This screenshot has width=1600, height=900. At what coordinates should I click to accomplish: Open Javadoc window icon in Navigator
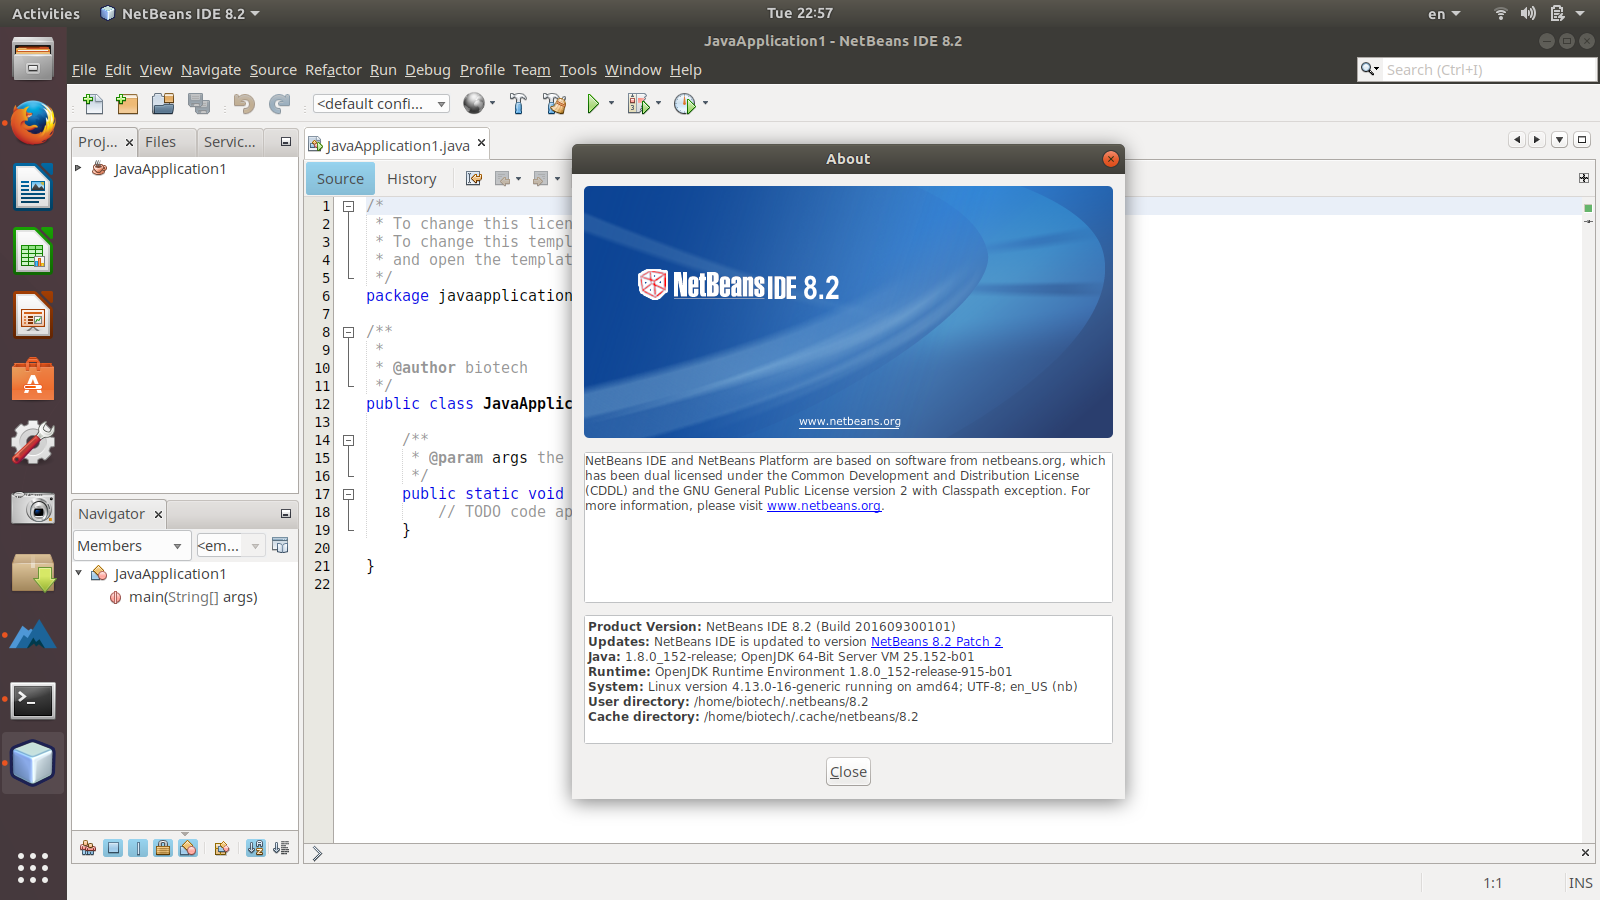280,545
